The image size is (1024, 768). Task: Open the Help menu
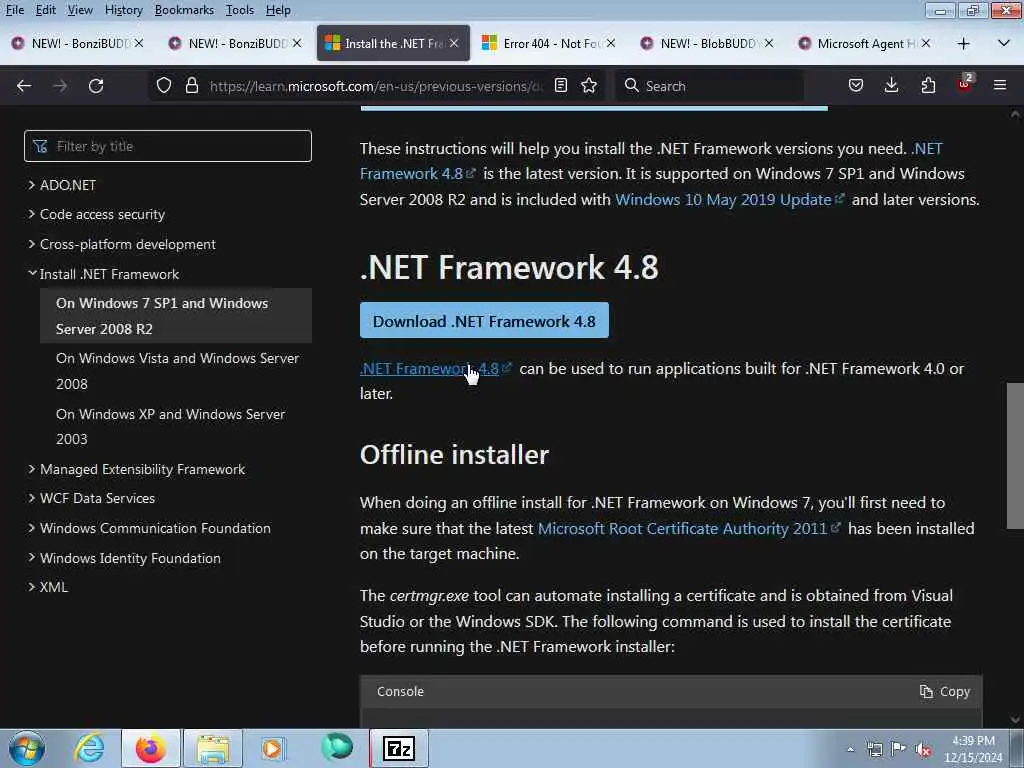click(x=278, y=10)
